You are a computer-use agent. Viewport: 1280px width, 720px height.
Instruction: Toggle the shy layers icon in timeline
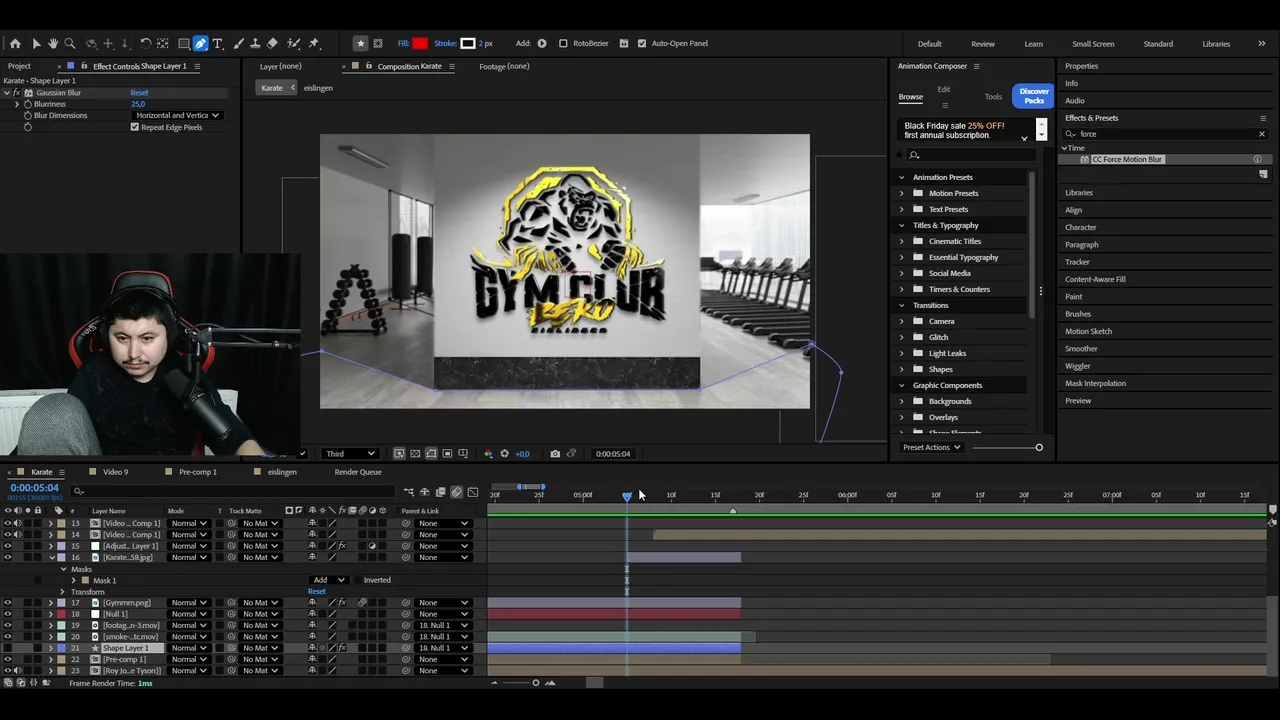[424, 492]
